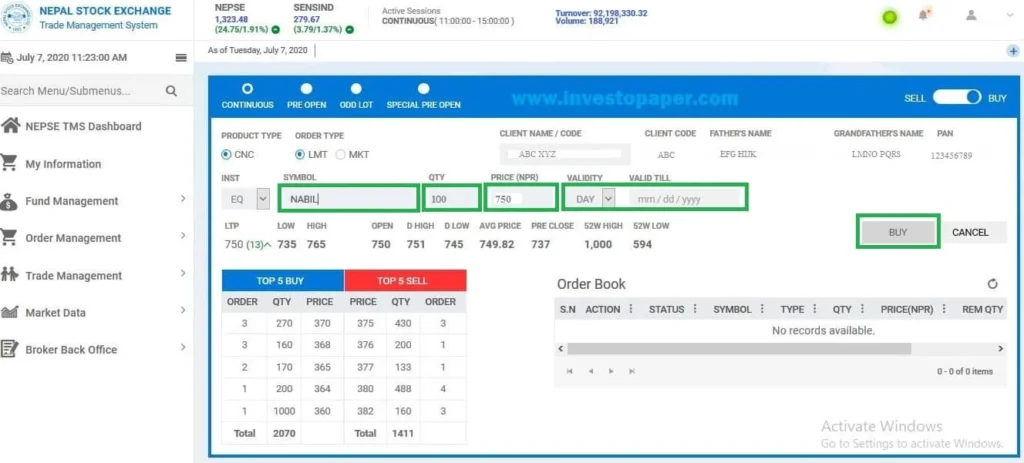Go to last page of Order Book
The height and width of the screenshot is (463, 1024).
coord(632,371)
